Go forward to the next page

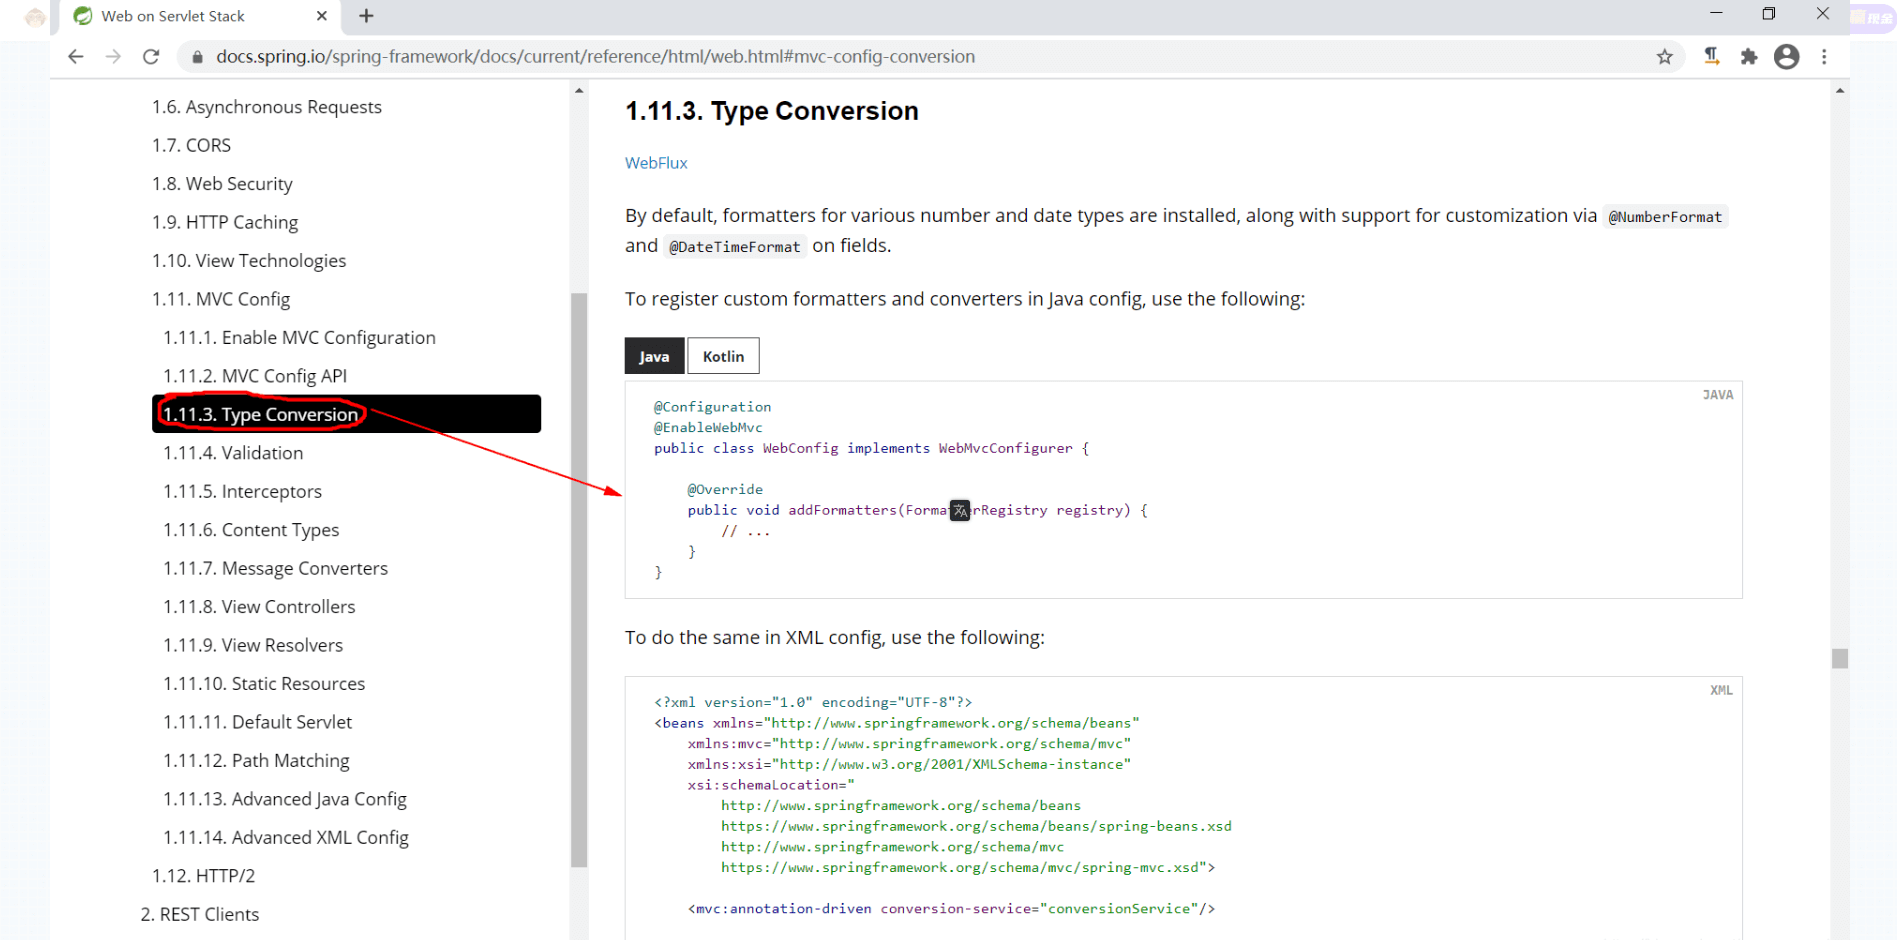(x=113, y=57)
